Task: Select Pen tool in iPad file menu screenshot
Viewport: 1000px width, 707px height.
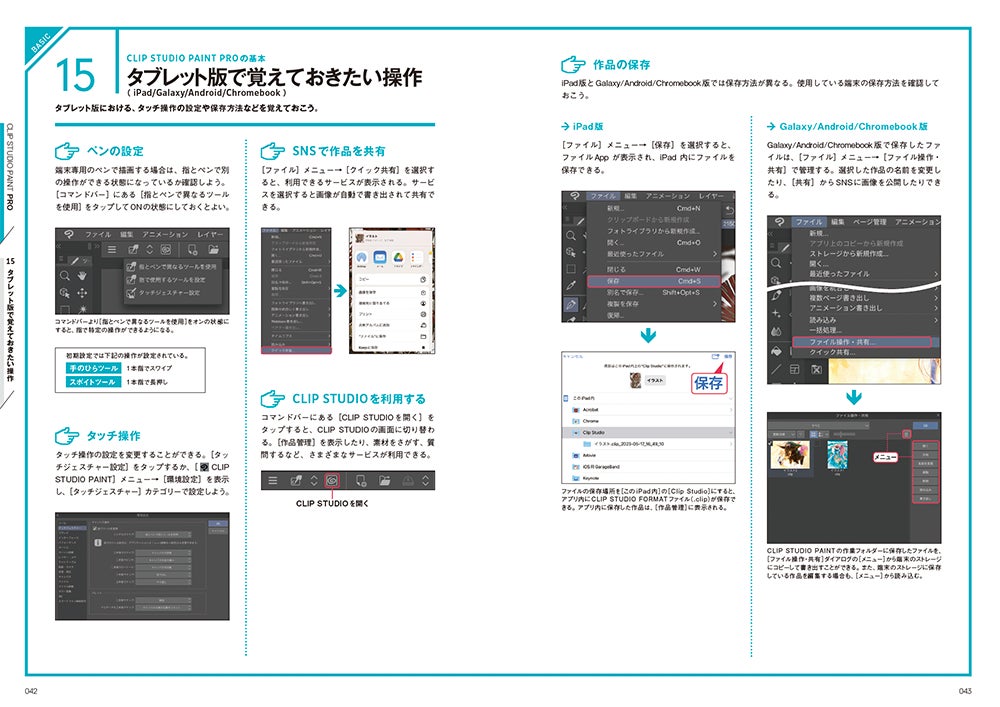Action: click(571, 304)
